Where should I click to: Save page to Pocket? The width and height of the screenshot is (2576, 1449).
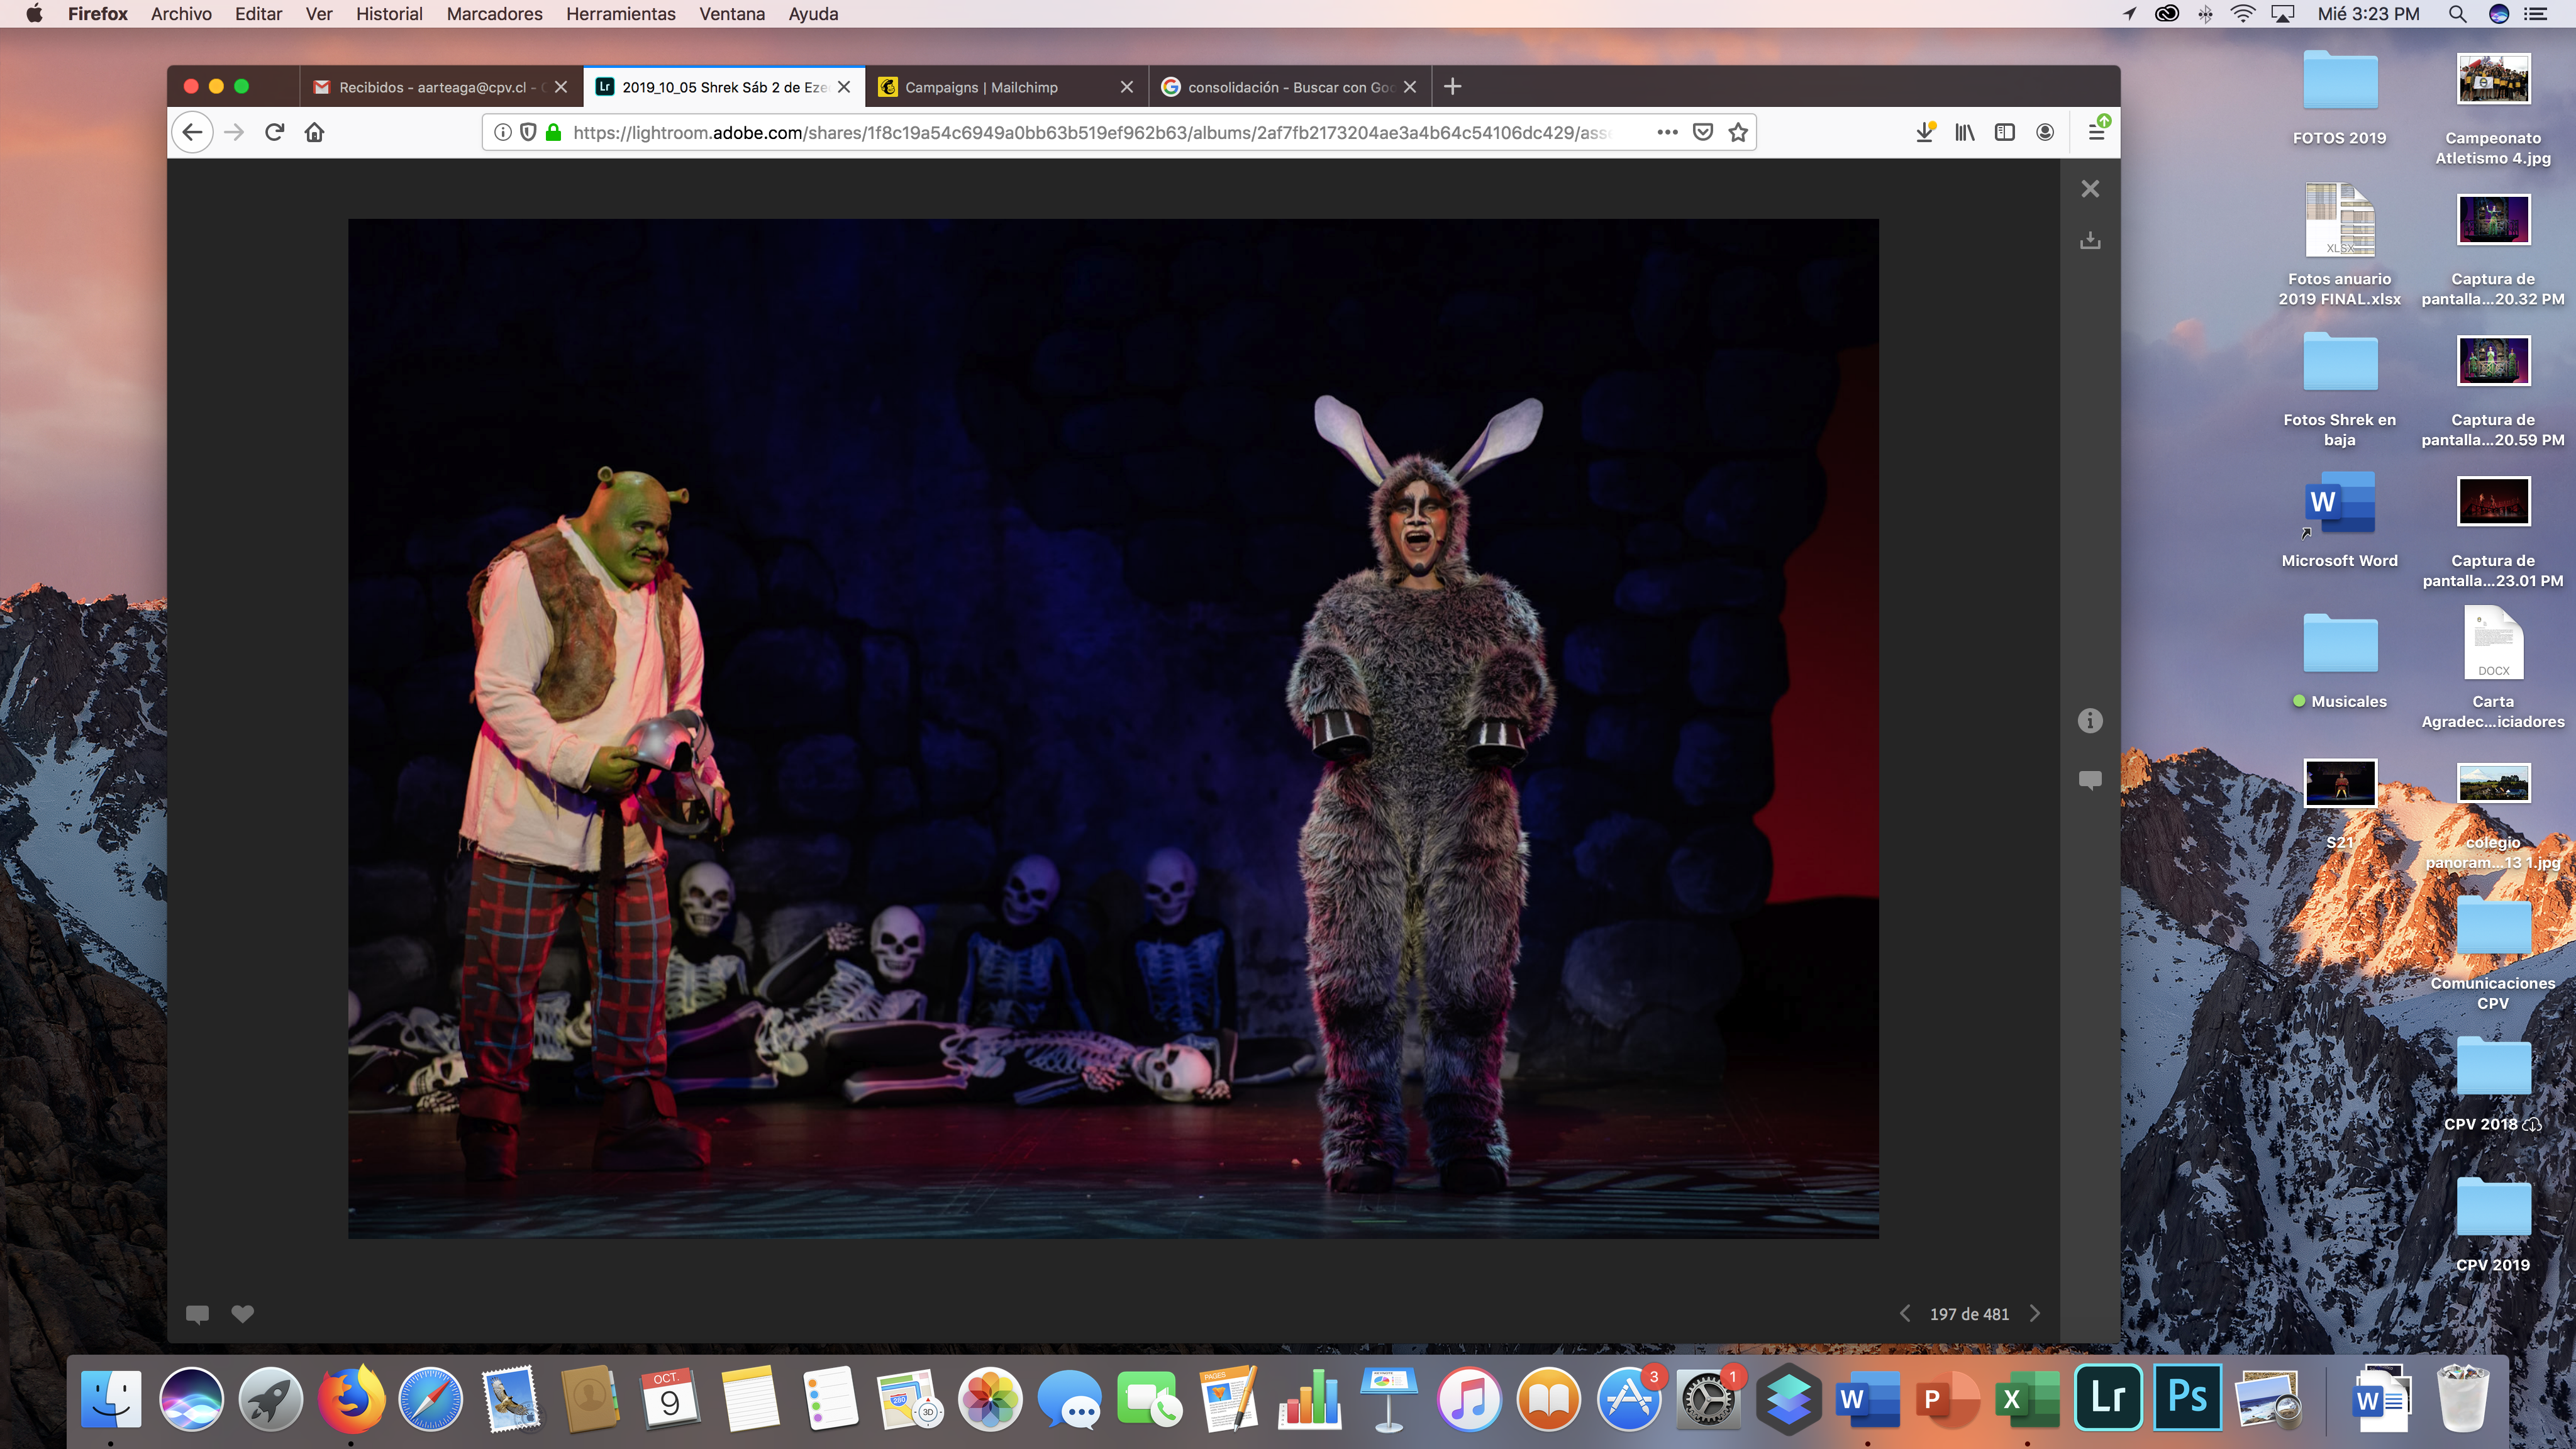point(1703,132)
